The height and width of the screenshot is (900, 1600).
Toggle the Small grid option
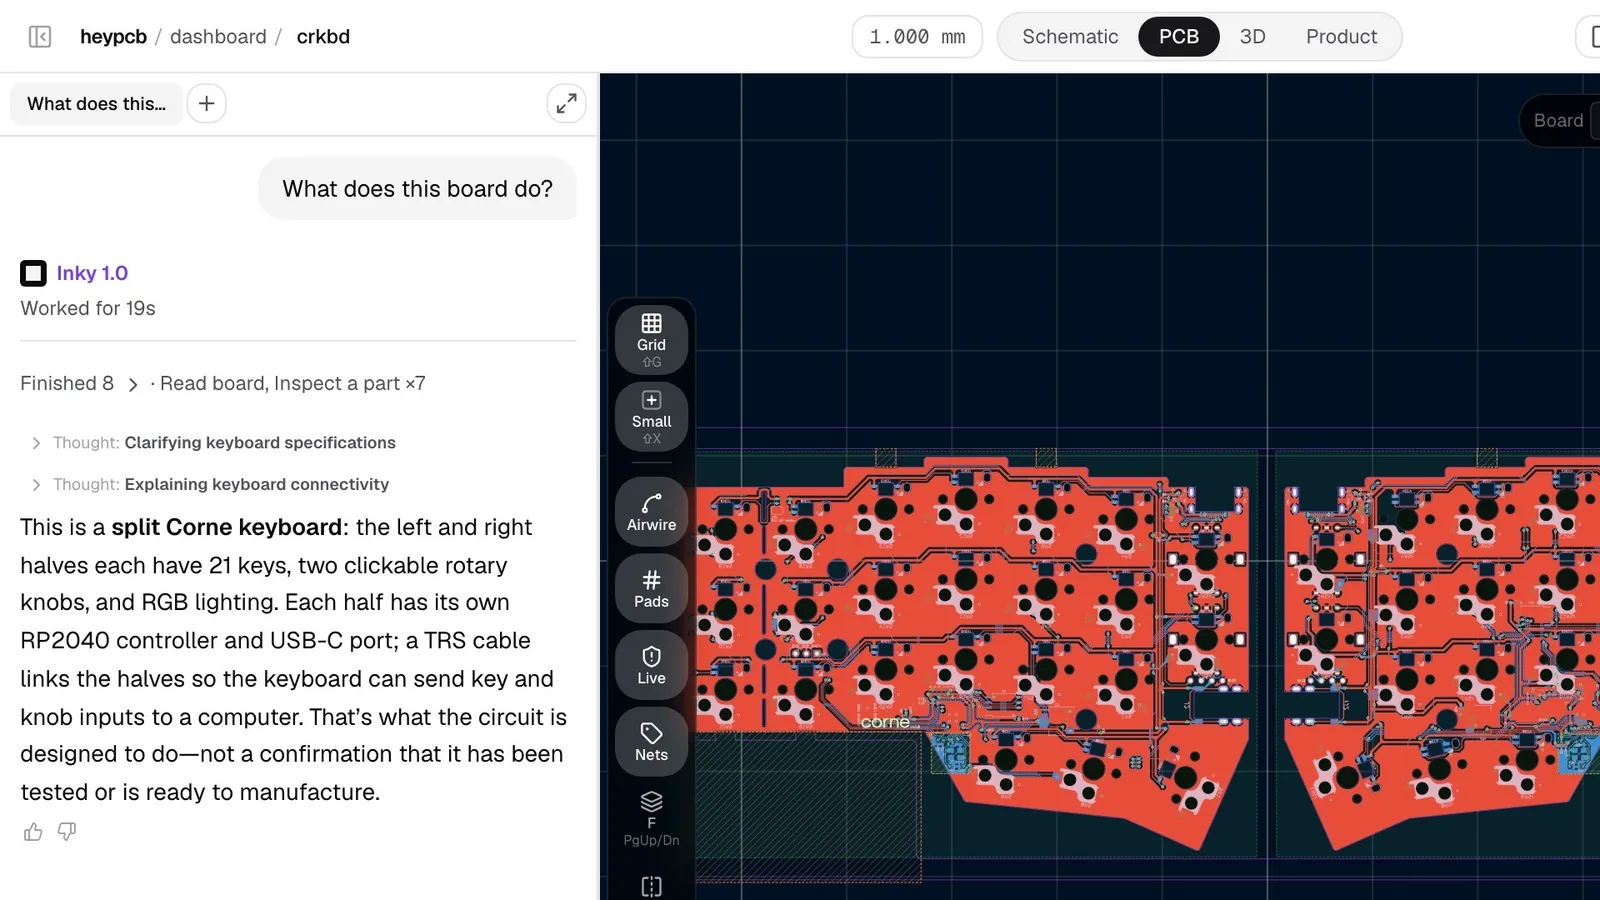click(651, 417)
